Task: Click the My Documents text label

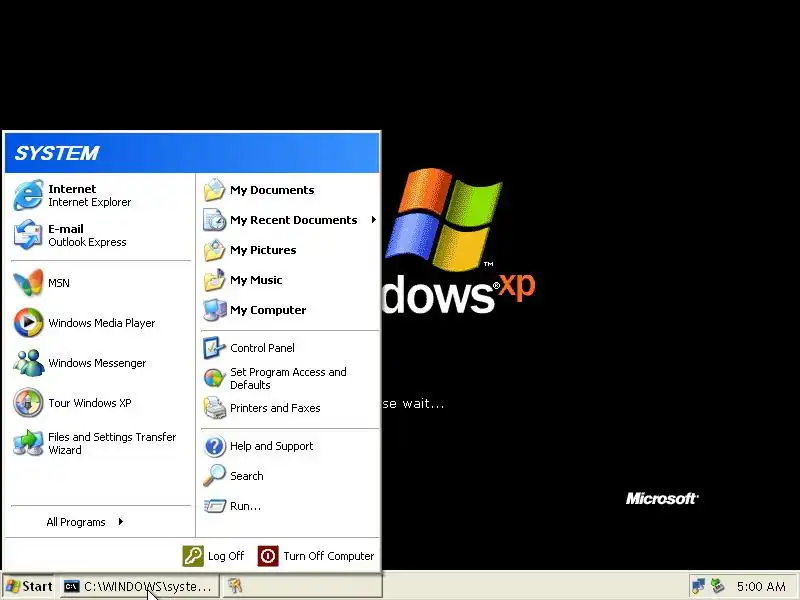Action: (x=272, y=190)
